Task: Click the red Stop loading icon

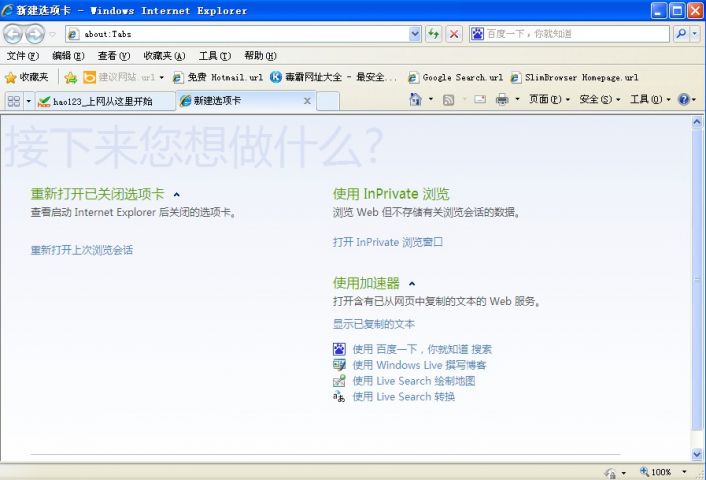Action: tap(454, 34)
